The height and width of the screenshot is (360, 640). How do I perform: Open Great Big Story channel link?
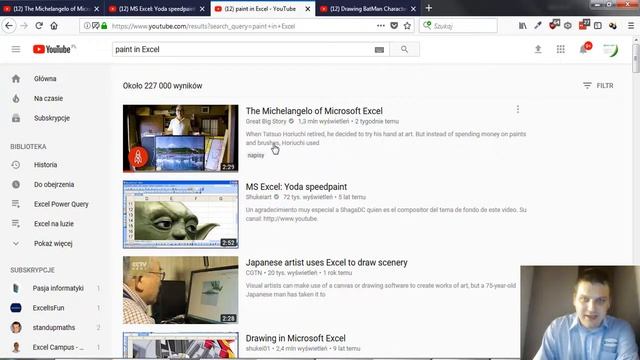[266, 121]
